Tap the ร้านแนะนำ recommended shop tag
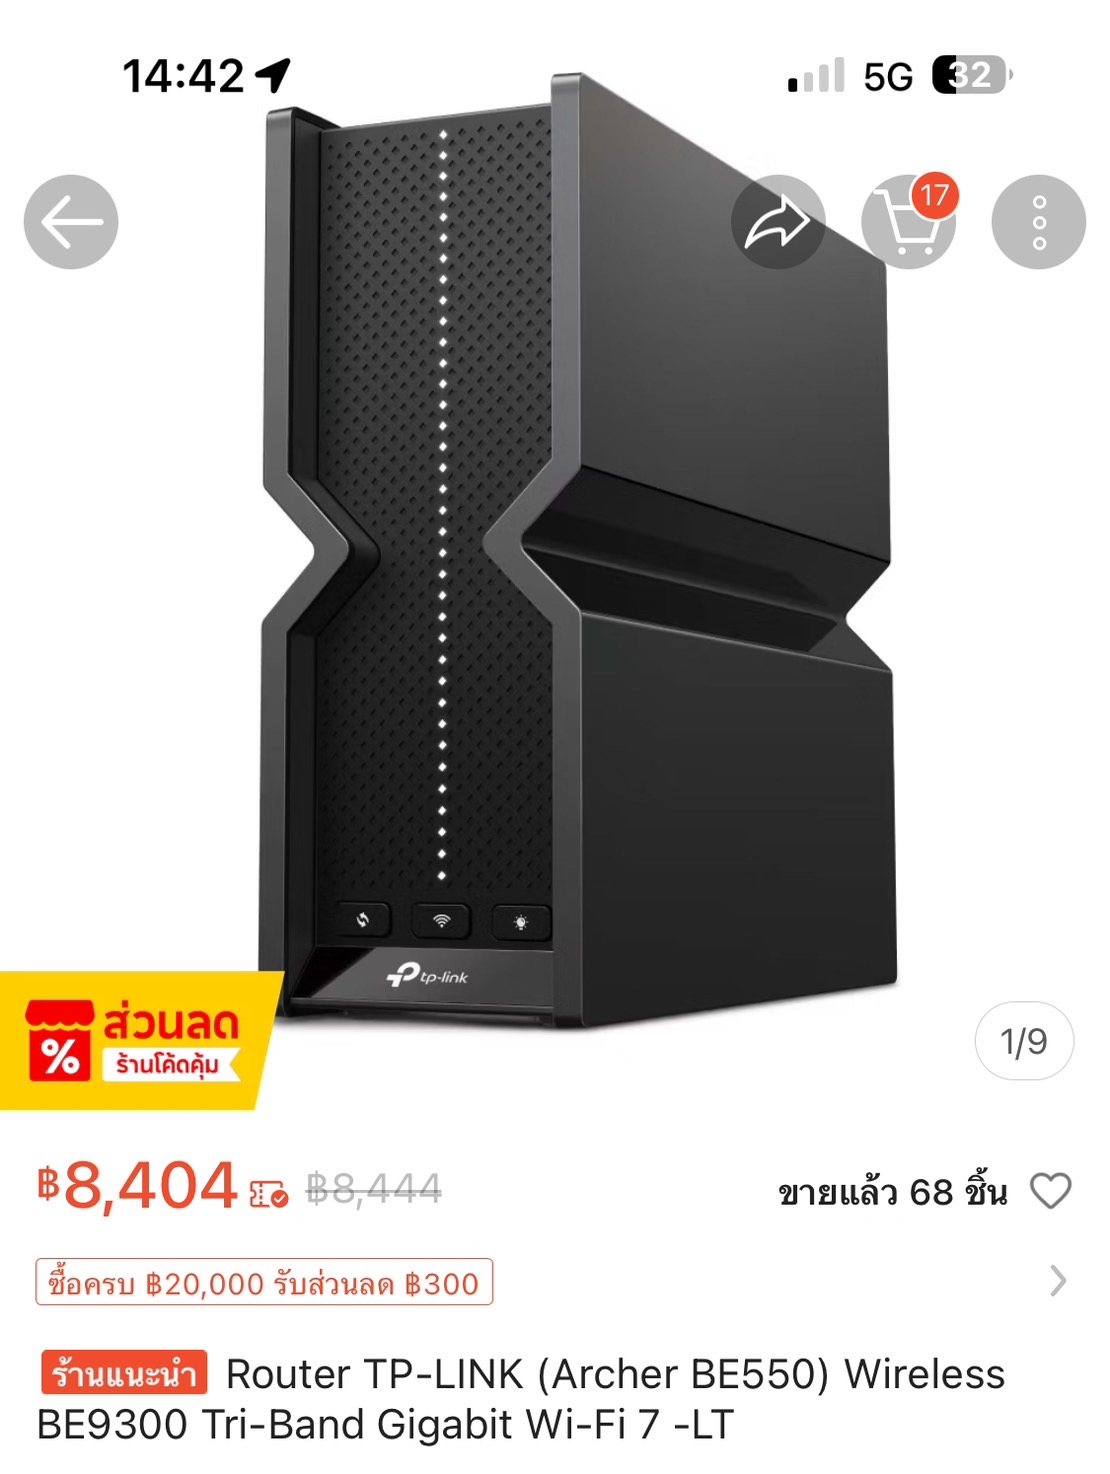 [124, 1373]
